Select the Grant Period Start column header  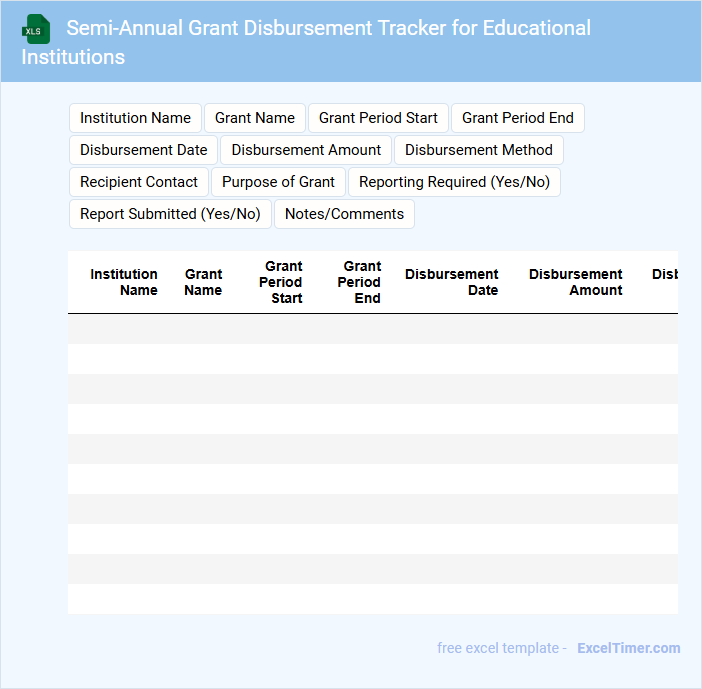281,282
